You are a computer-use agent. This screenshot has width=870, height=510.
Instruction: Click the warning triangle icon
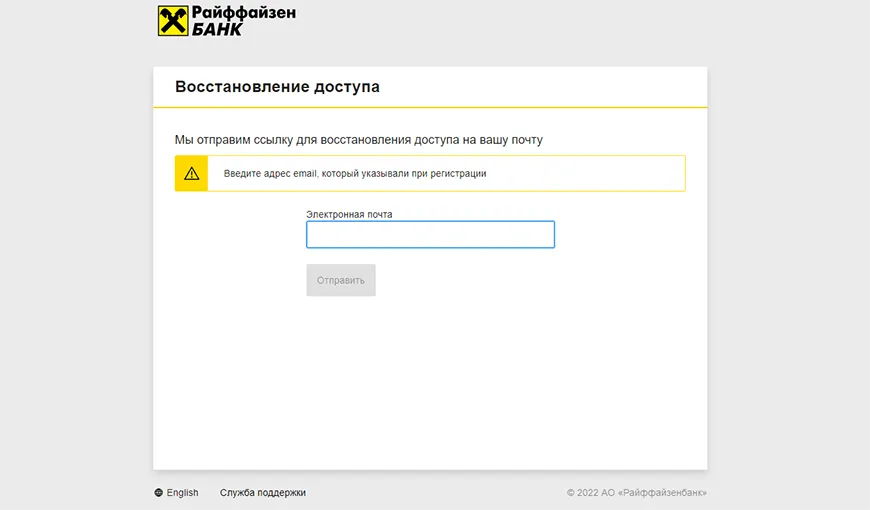click(191, 173)
